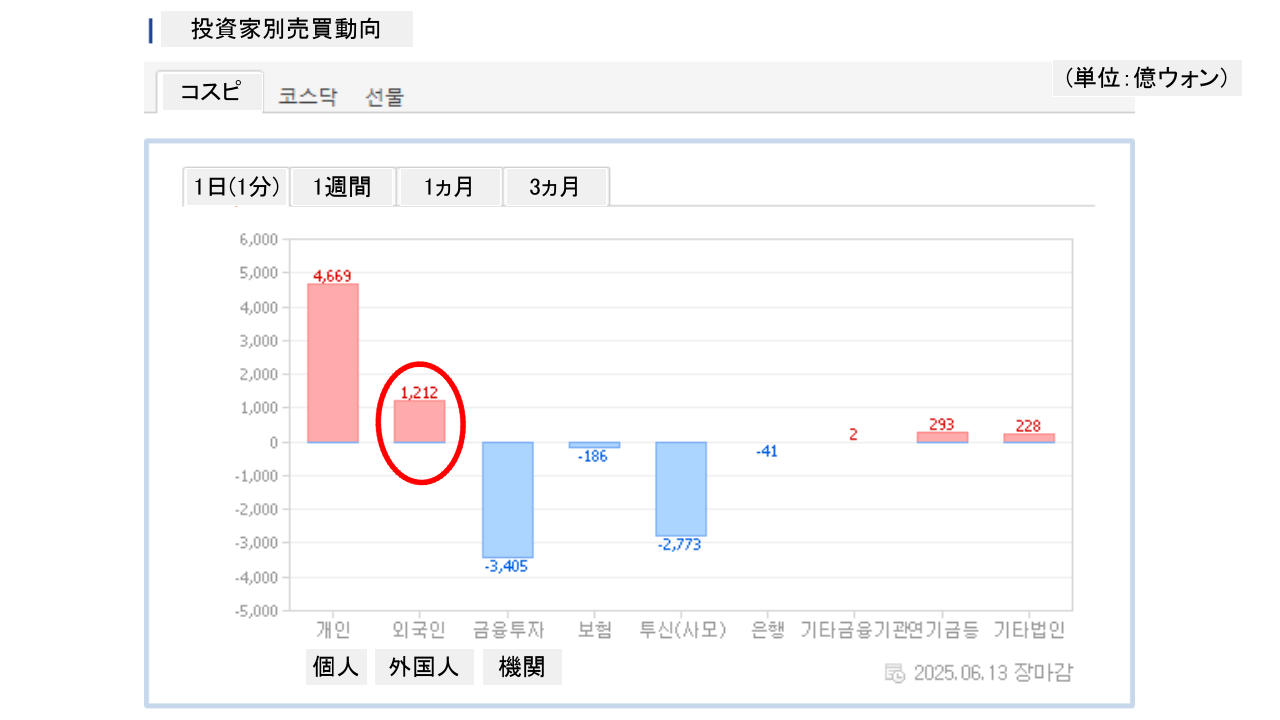1280x720 pixels.
Task: Click the 個人 label under the chart
Action: (336, 667)
